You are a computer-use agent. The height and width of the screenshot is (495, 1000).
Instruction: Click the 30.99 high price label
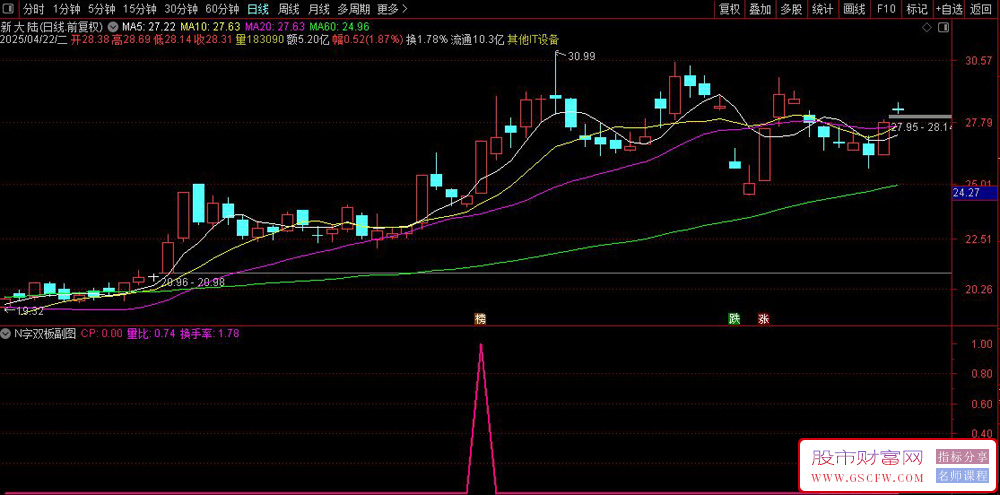click(x=581, y=56)
